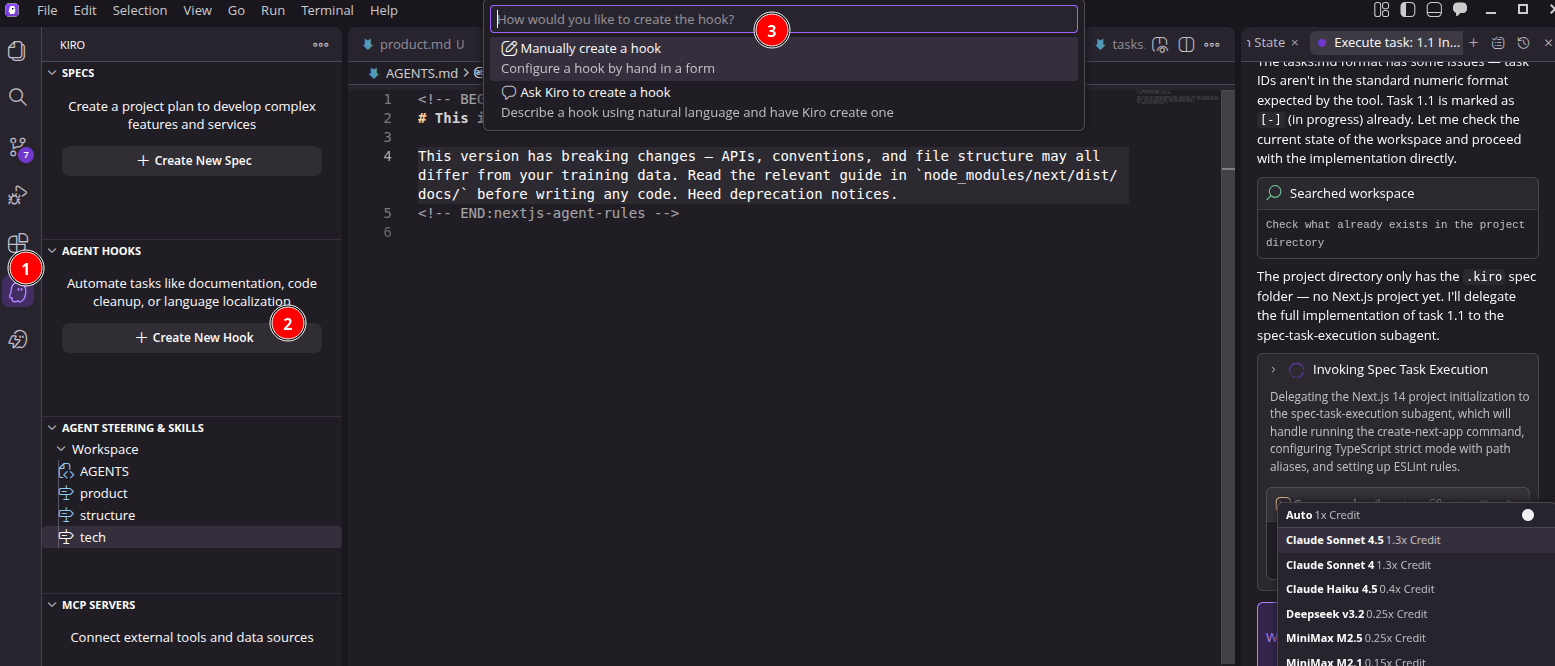Toggle the chat panel icon
The height and width of the screenshot is (666, 1555).
[1460, 10]
